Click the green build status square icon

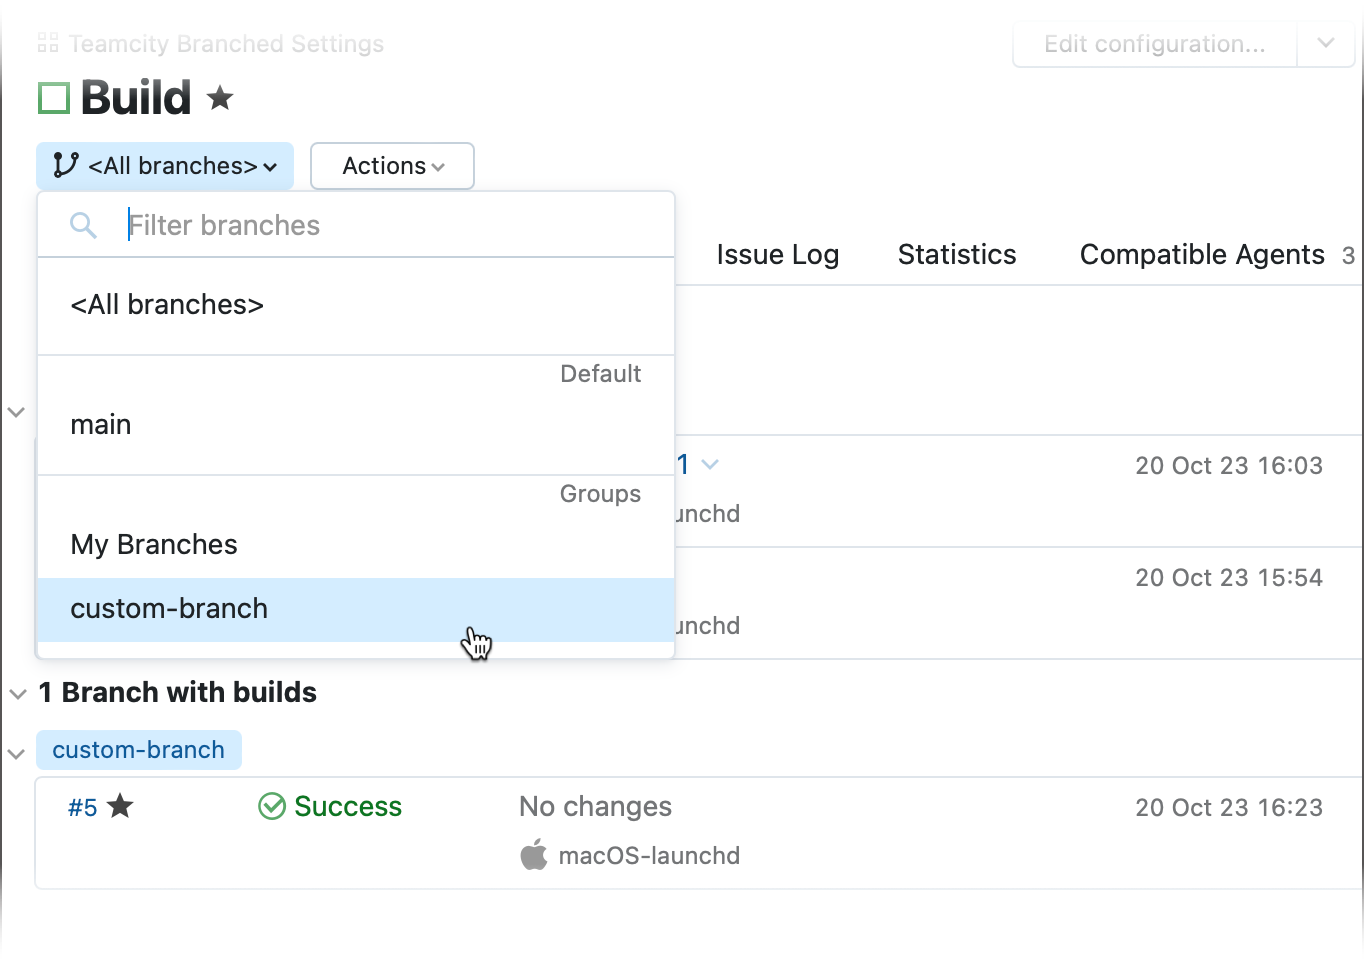click(x=53, y=98)
